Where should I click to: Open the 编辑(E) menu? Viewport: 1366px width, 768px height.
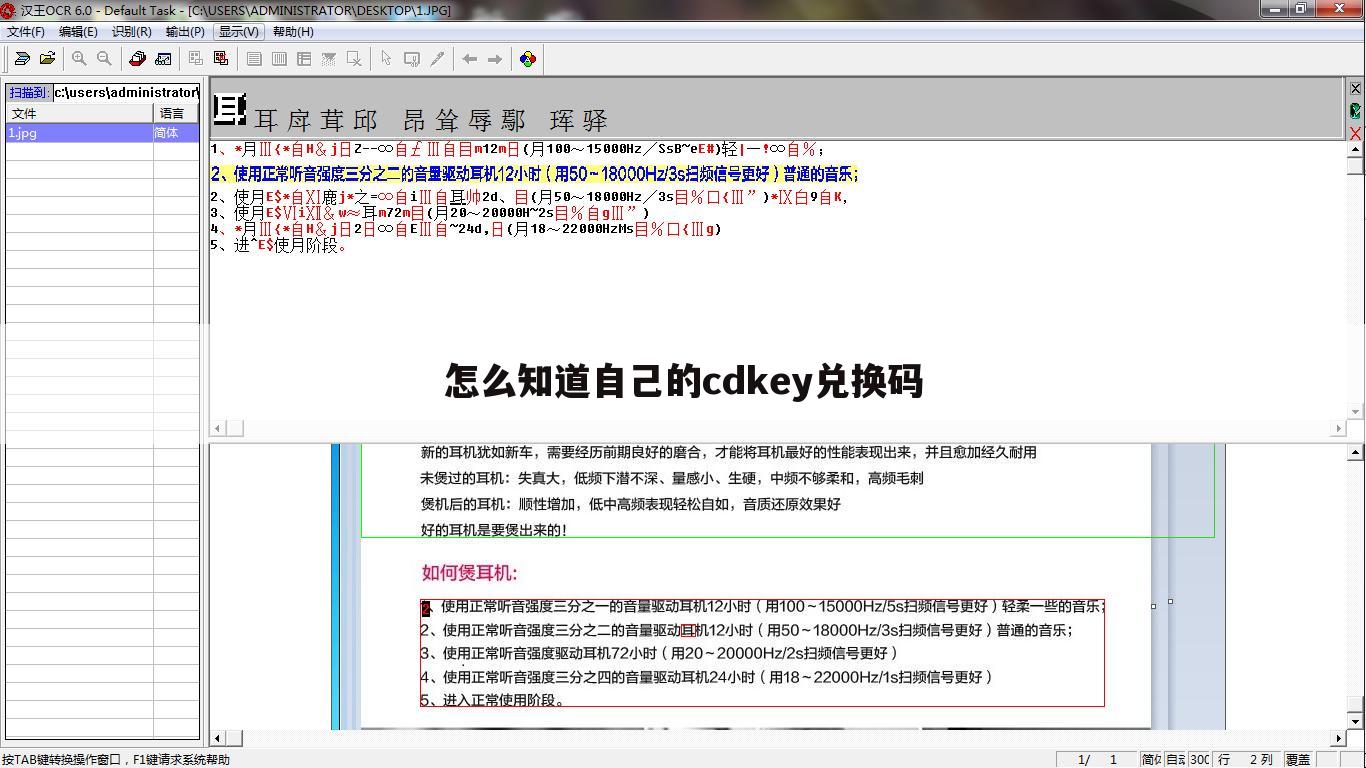(78, 32)
